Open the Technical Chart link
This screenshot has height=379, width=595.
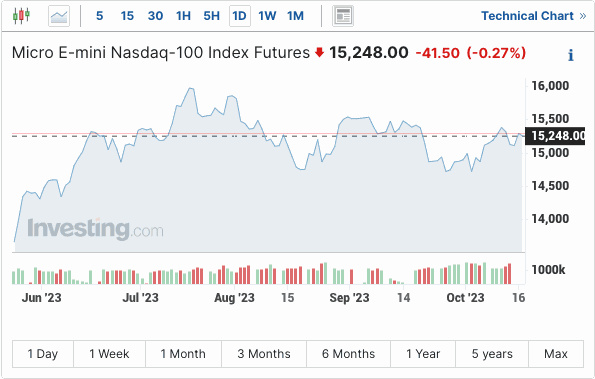[x=534, y=16]
